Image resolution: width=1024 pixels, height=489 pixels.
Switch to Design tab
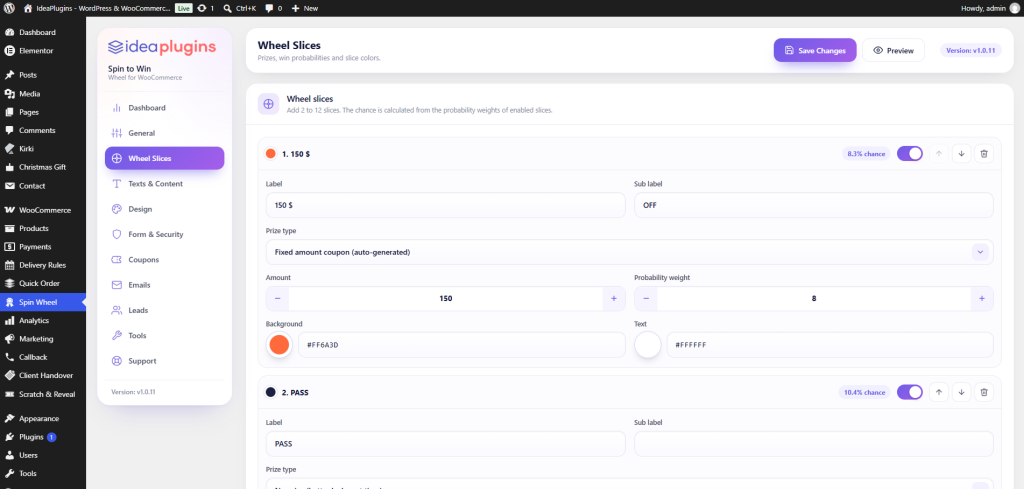[x=165, y=209]
